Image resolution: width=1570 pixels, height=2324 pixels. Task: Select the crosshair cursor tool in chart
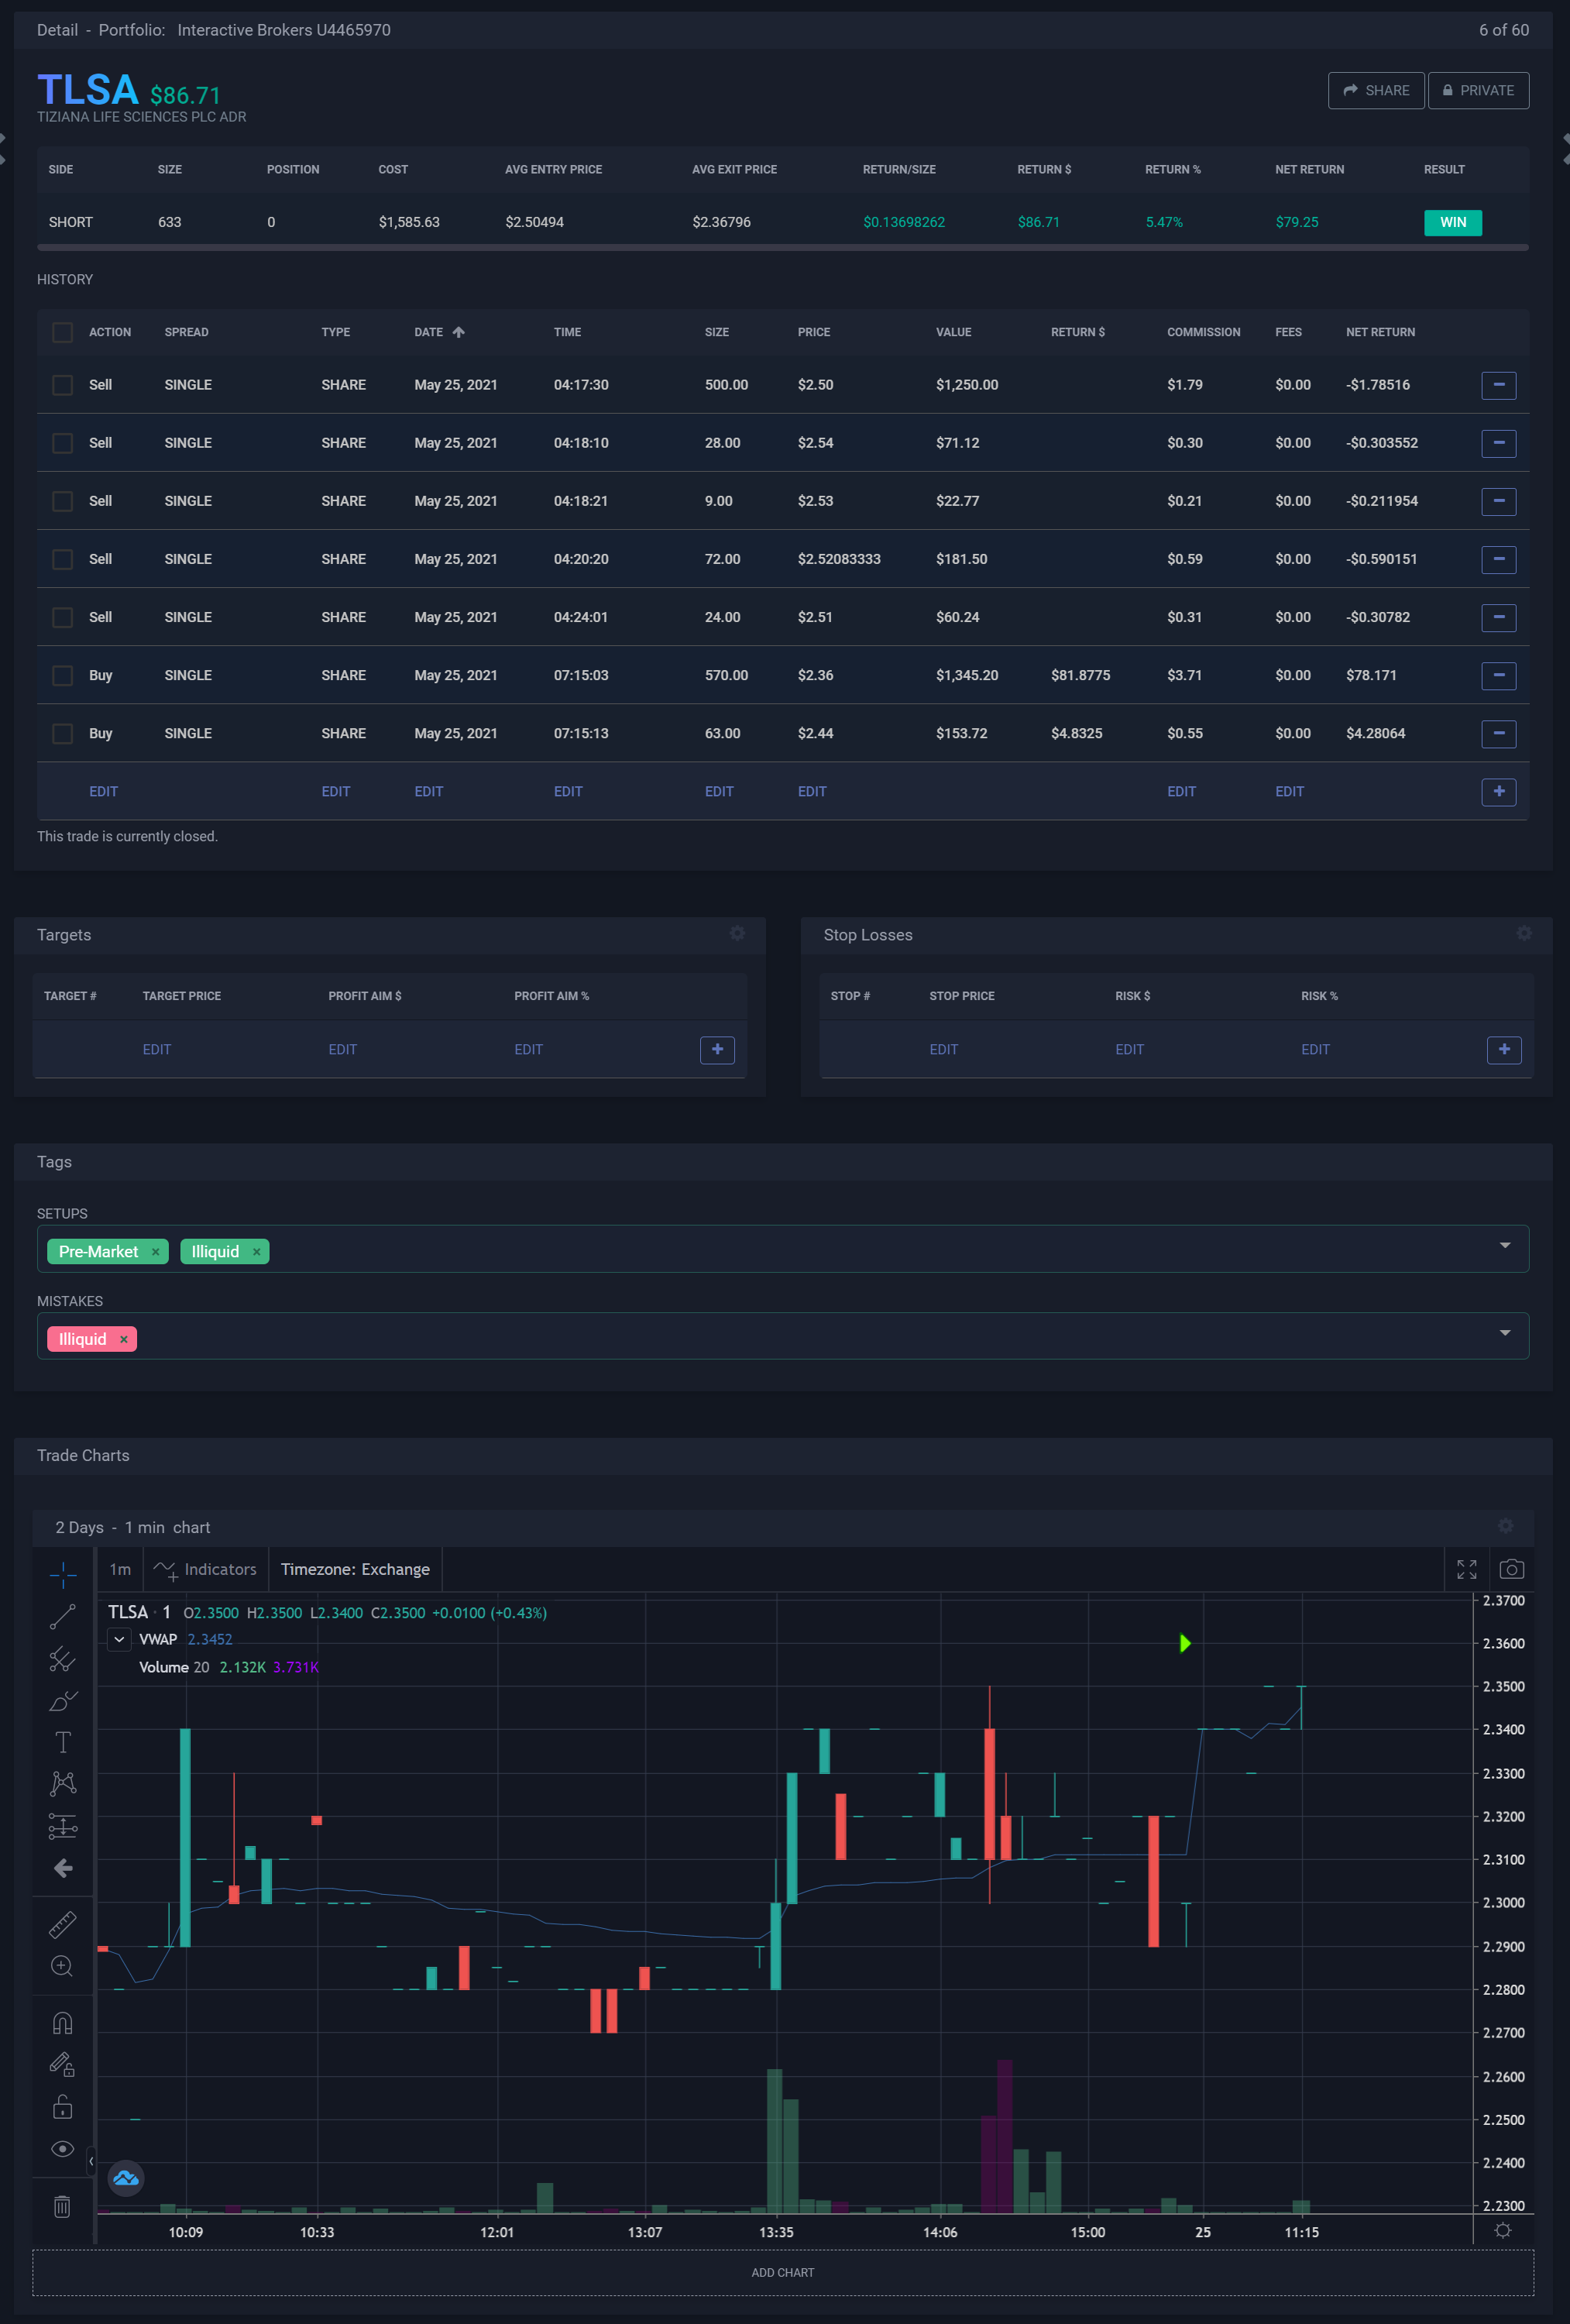coord(62,1575)
